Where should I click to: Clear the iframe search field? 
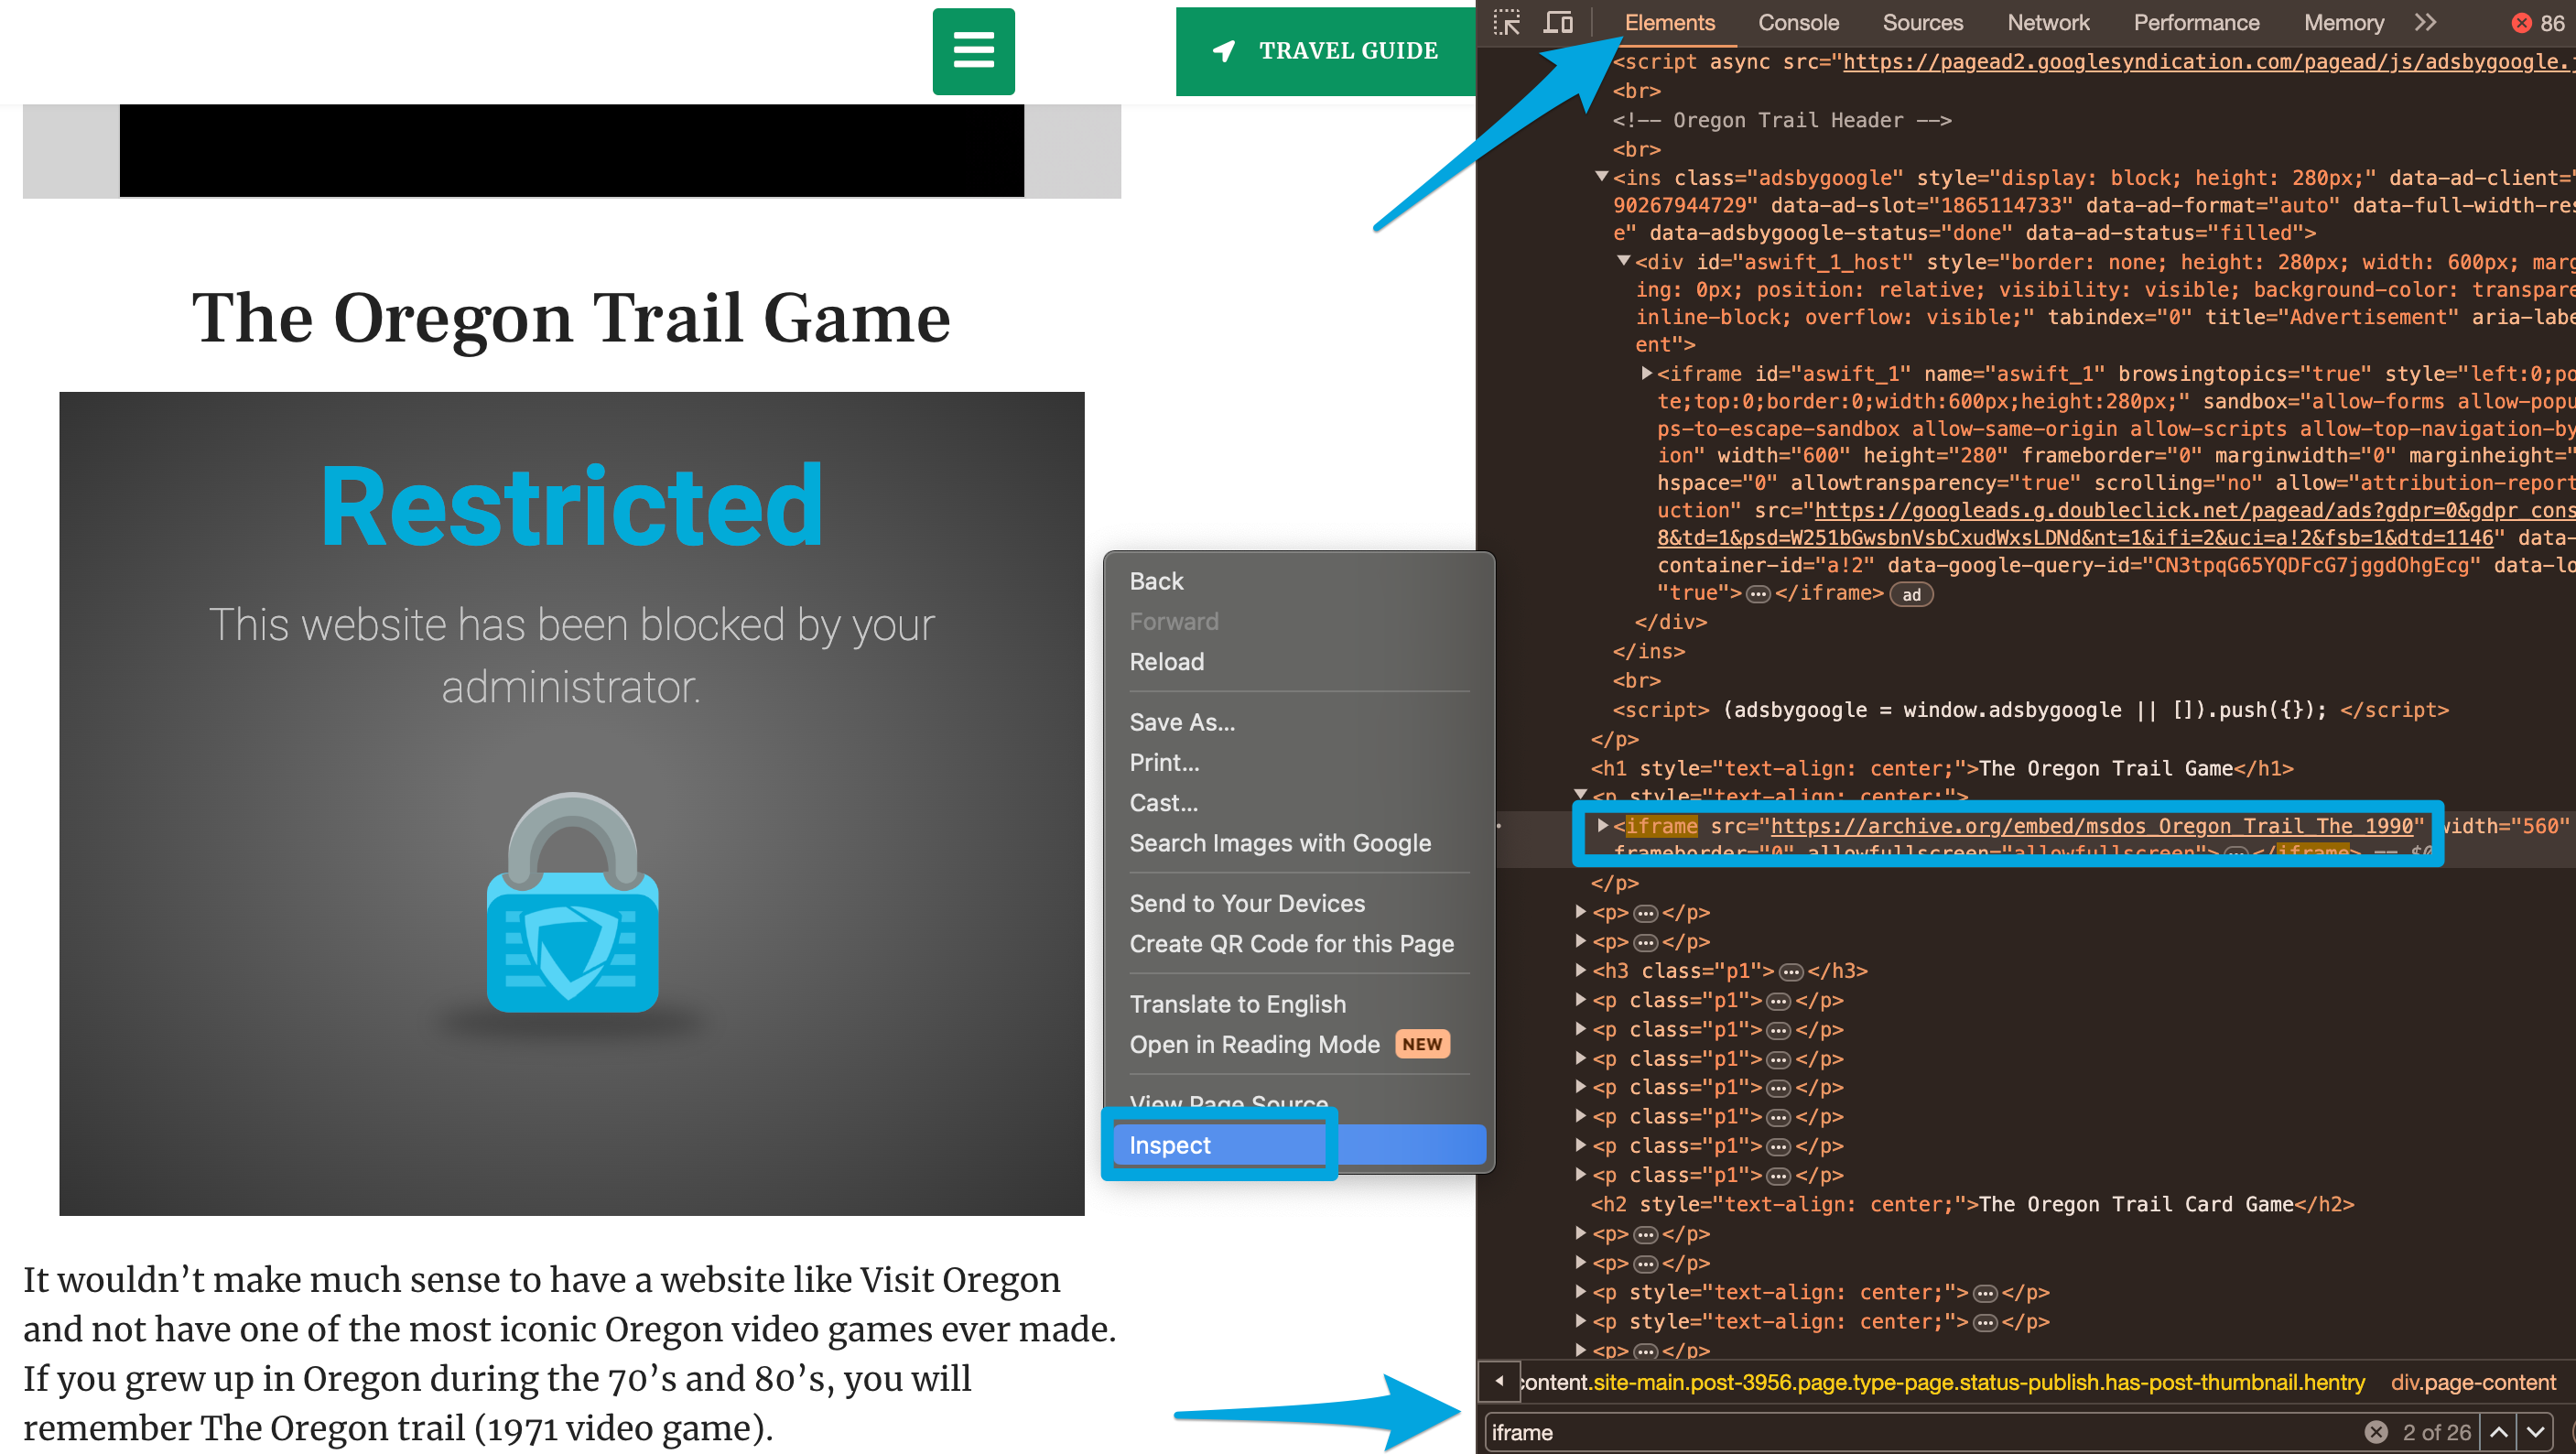point(2376,1432)
